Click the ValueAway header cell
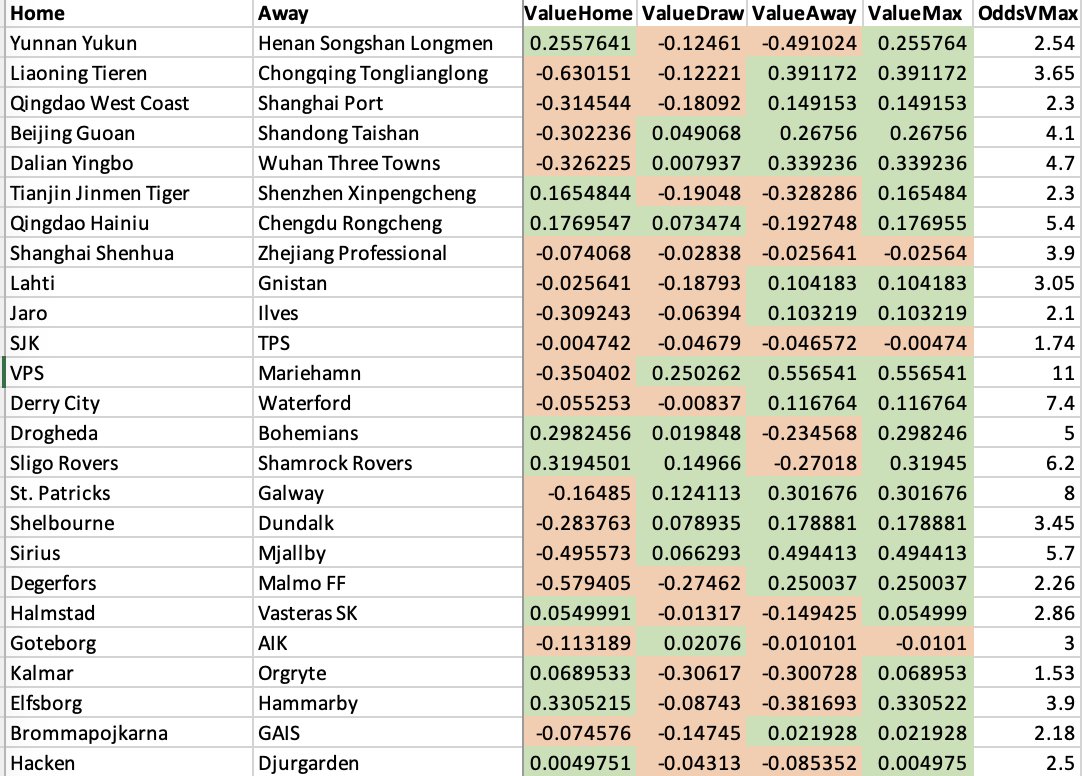The width and height of the screenshot is (1082, 776). tap(804, 13)
